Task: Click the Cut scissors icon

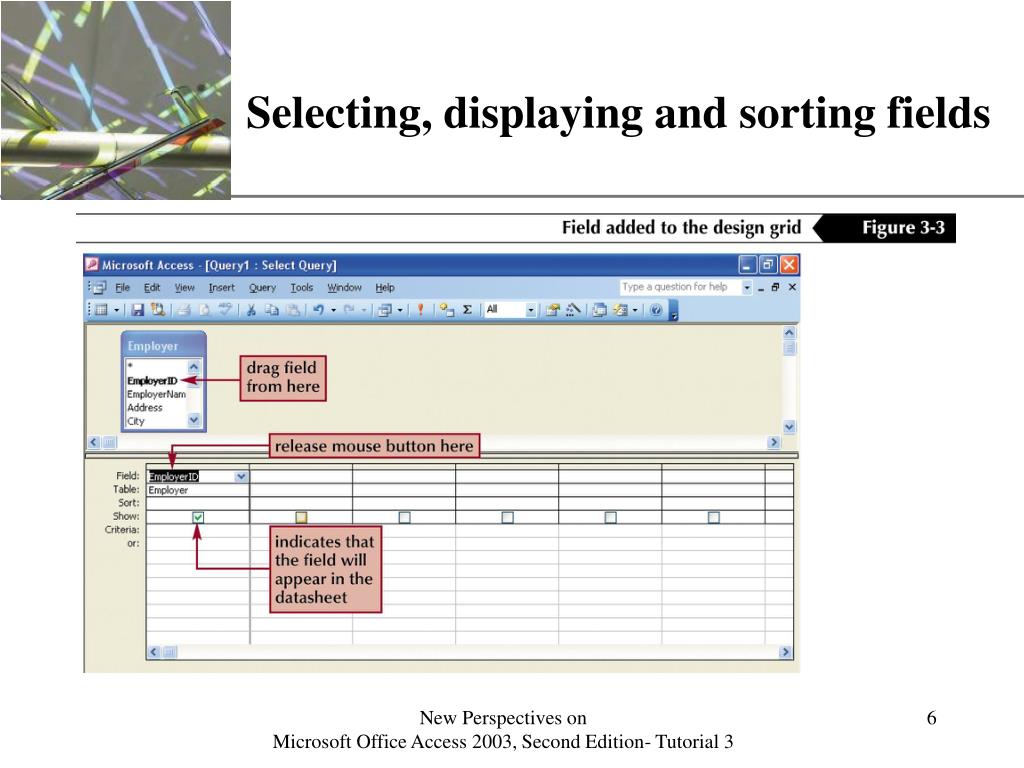Action: point(251,310)
